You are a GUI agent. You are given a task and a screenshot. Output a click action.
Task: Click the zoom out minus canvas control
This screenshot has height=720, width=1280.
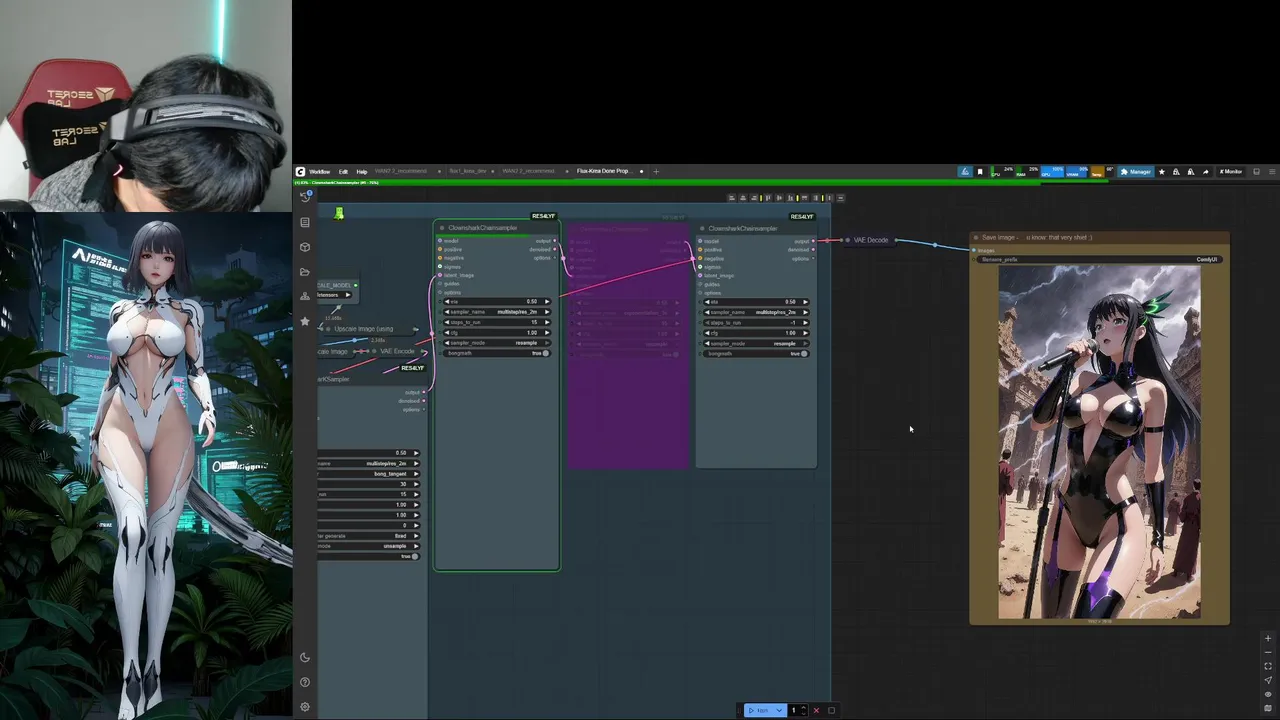pos(1268,652)
